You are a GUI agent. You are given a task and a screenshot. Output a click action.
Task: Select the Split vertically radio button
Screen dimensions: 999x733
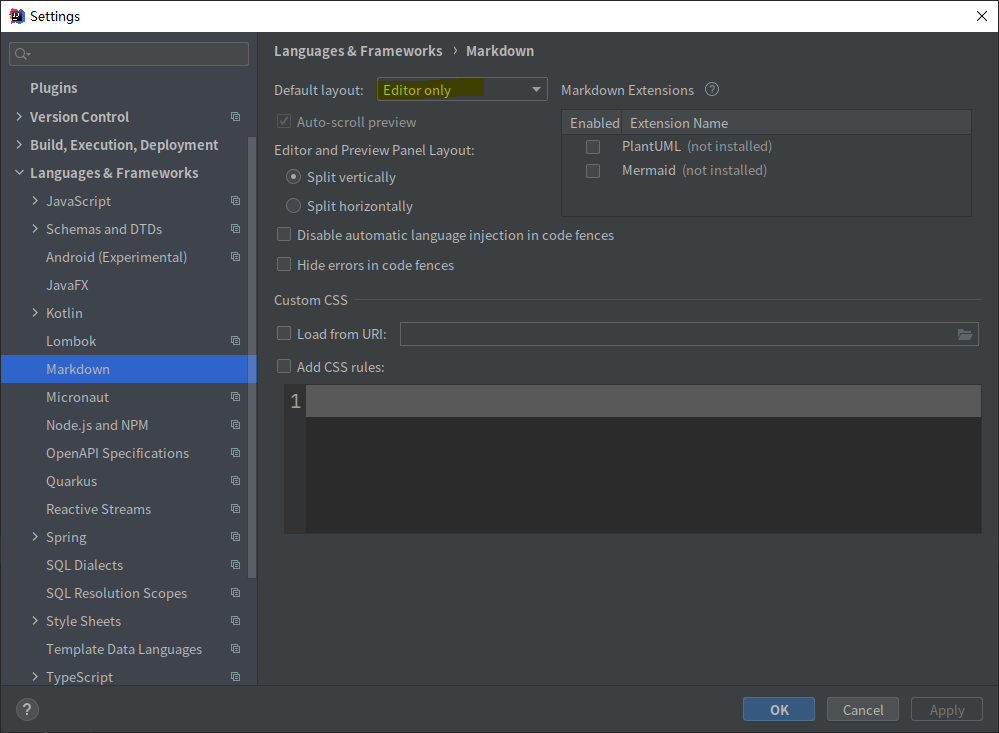(x=293, y=177)
